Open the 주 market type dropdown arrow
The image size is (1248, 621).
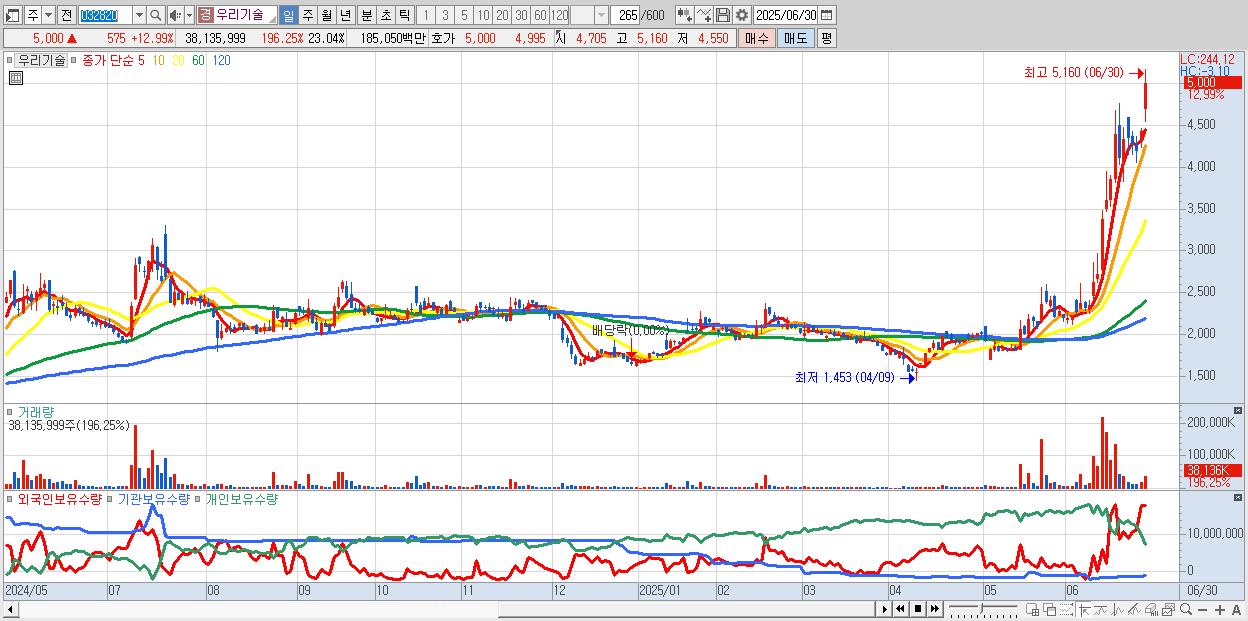click(48, 15)
